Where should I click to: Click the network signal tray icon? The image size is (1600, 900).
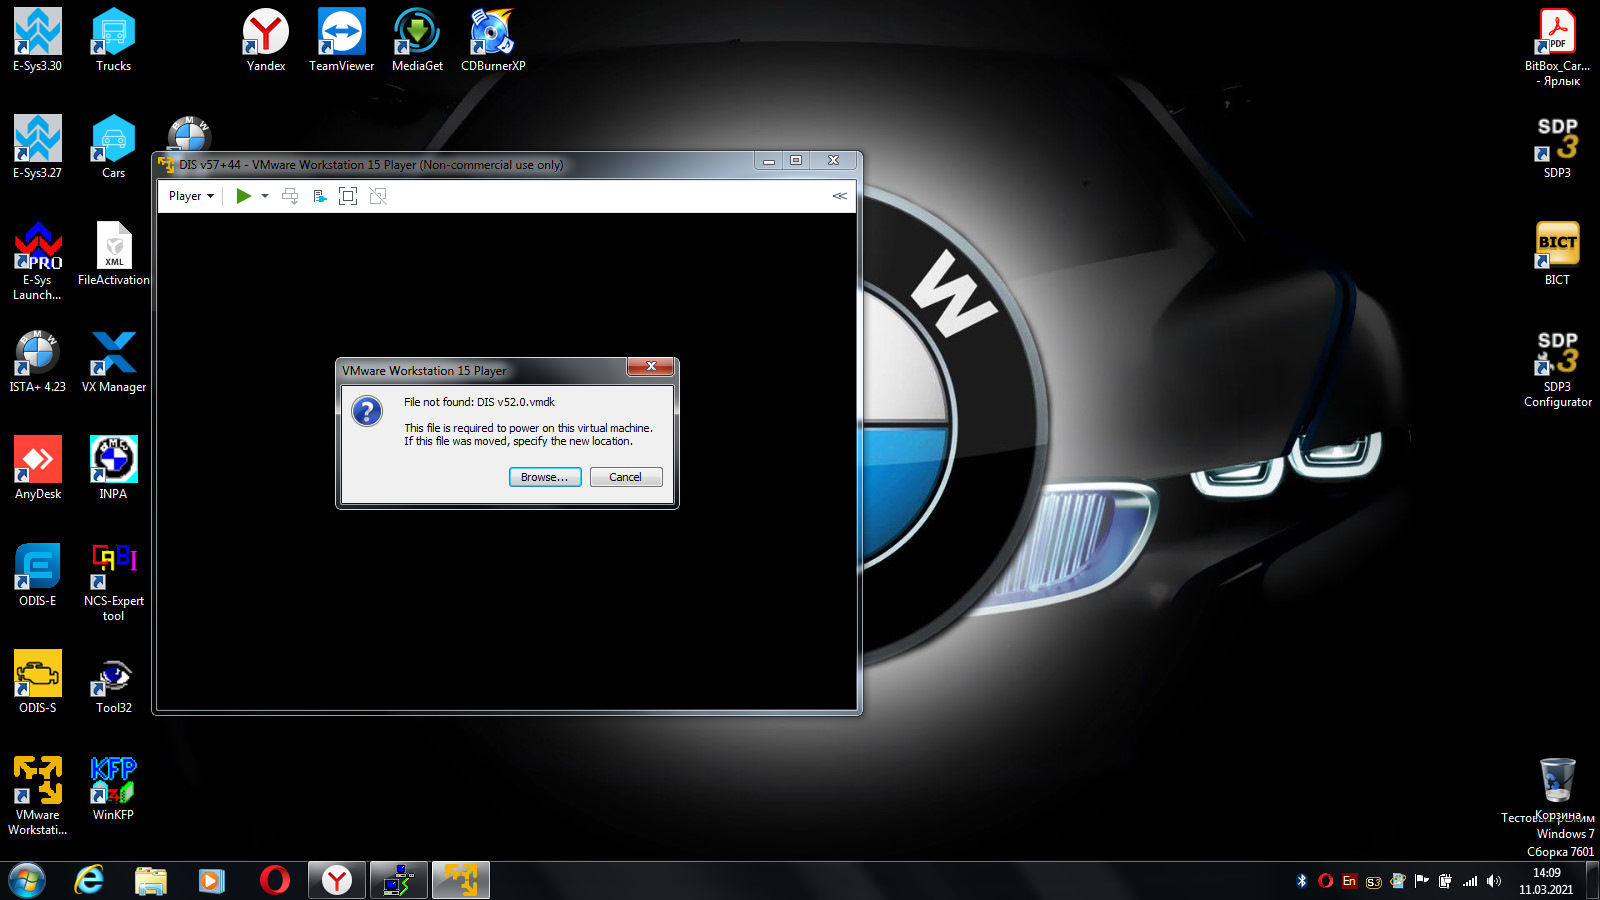[x=1470, y=881]
